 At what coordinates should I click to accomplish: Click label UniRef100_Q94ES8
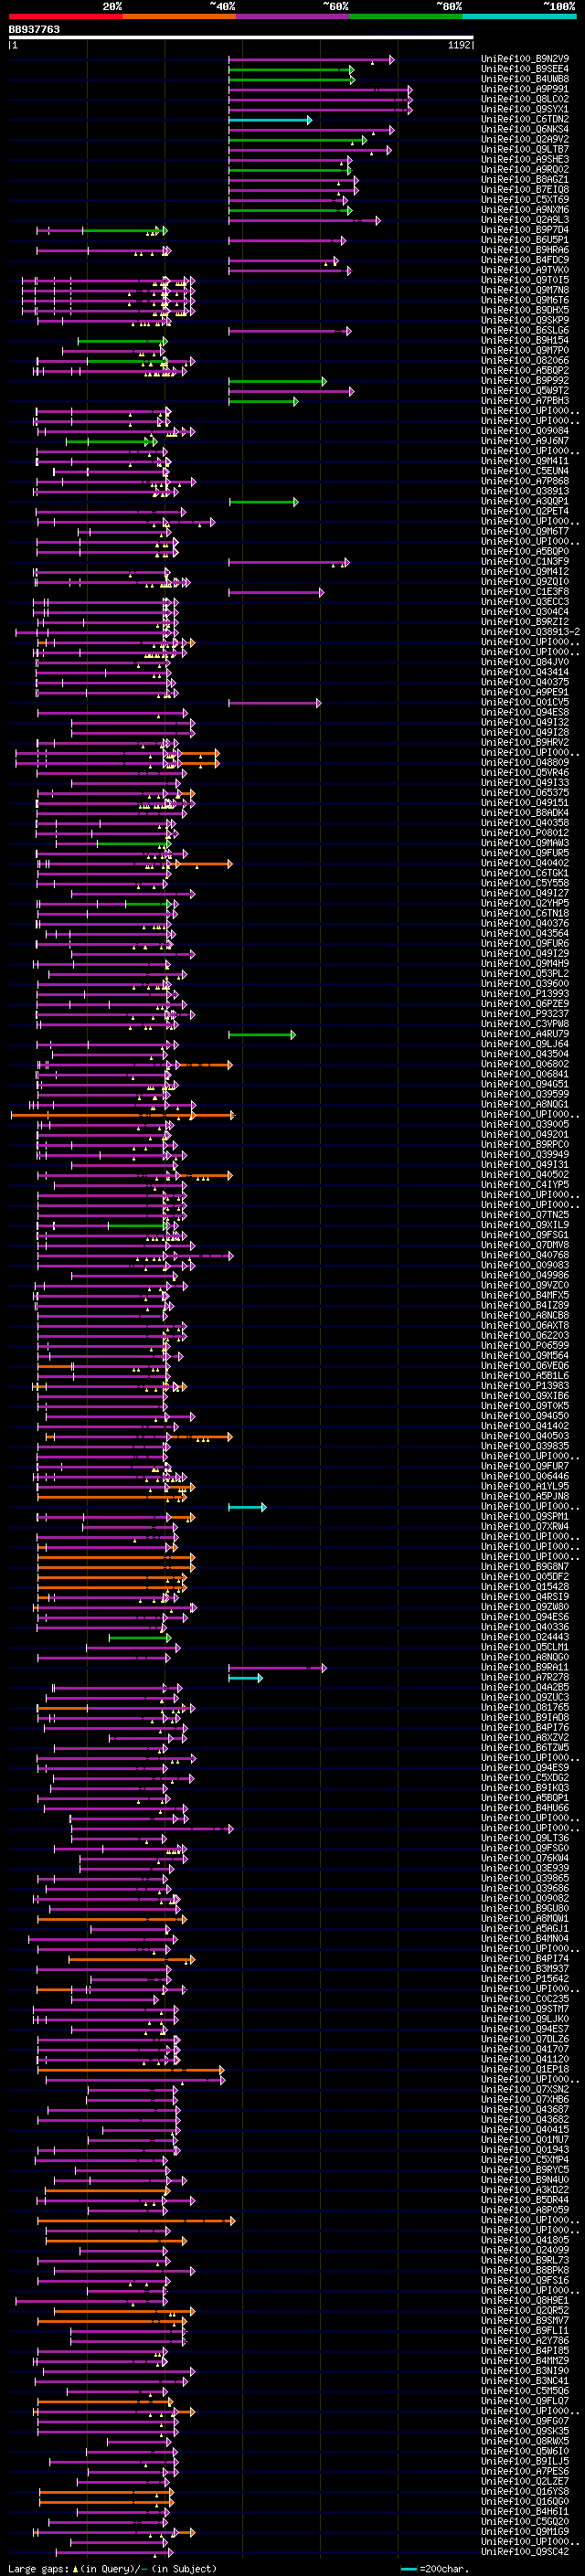tap(525, 712)
